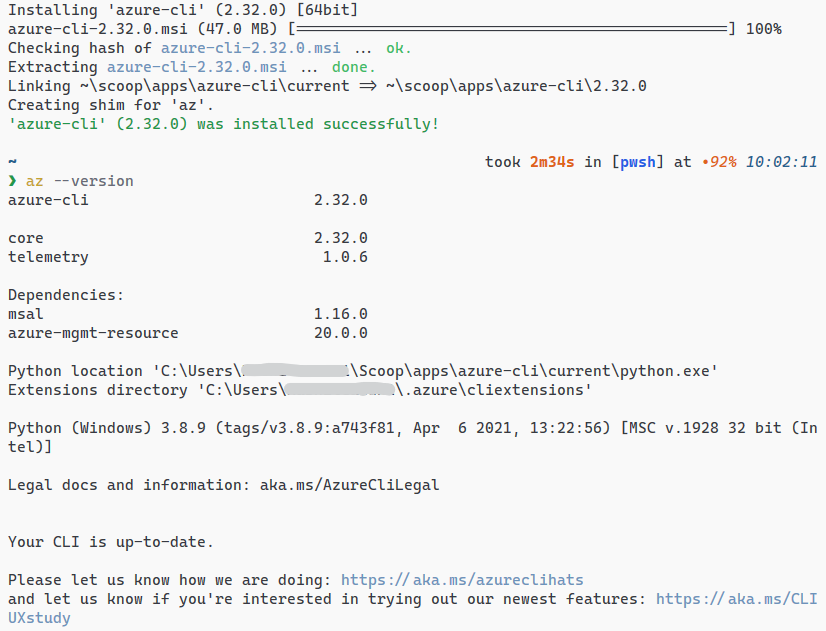The width and height of the screenshot is (826, 631).
Task: Click the download progress bar at 100%
Action: coord(512,29)
